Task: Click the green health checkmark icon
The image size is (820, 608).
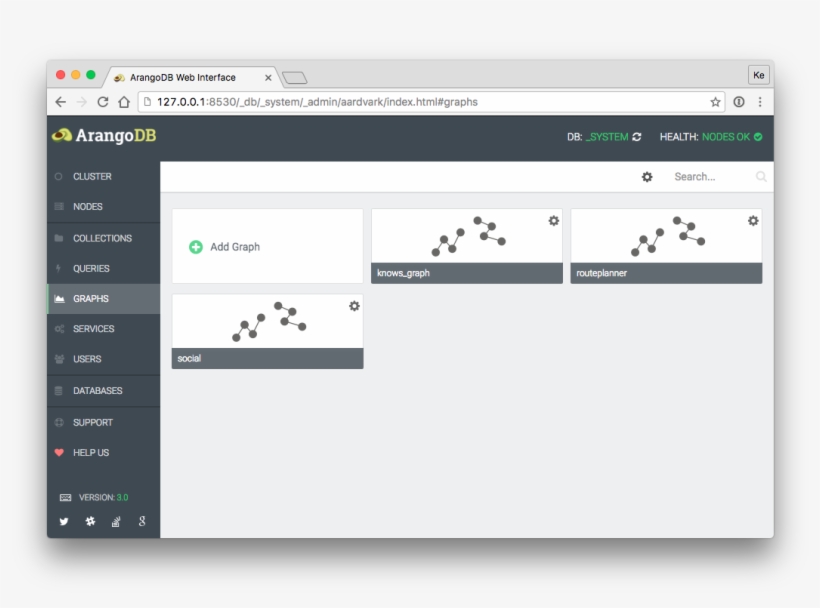Action: click(758, 137)
